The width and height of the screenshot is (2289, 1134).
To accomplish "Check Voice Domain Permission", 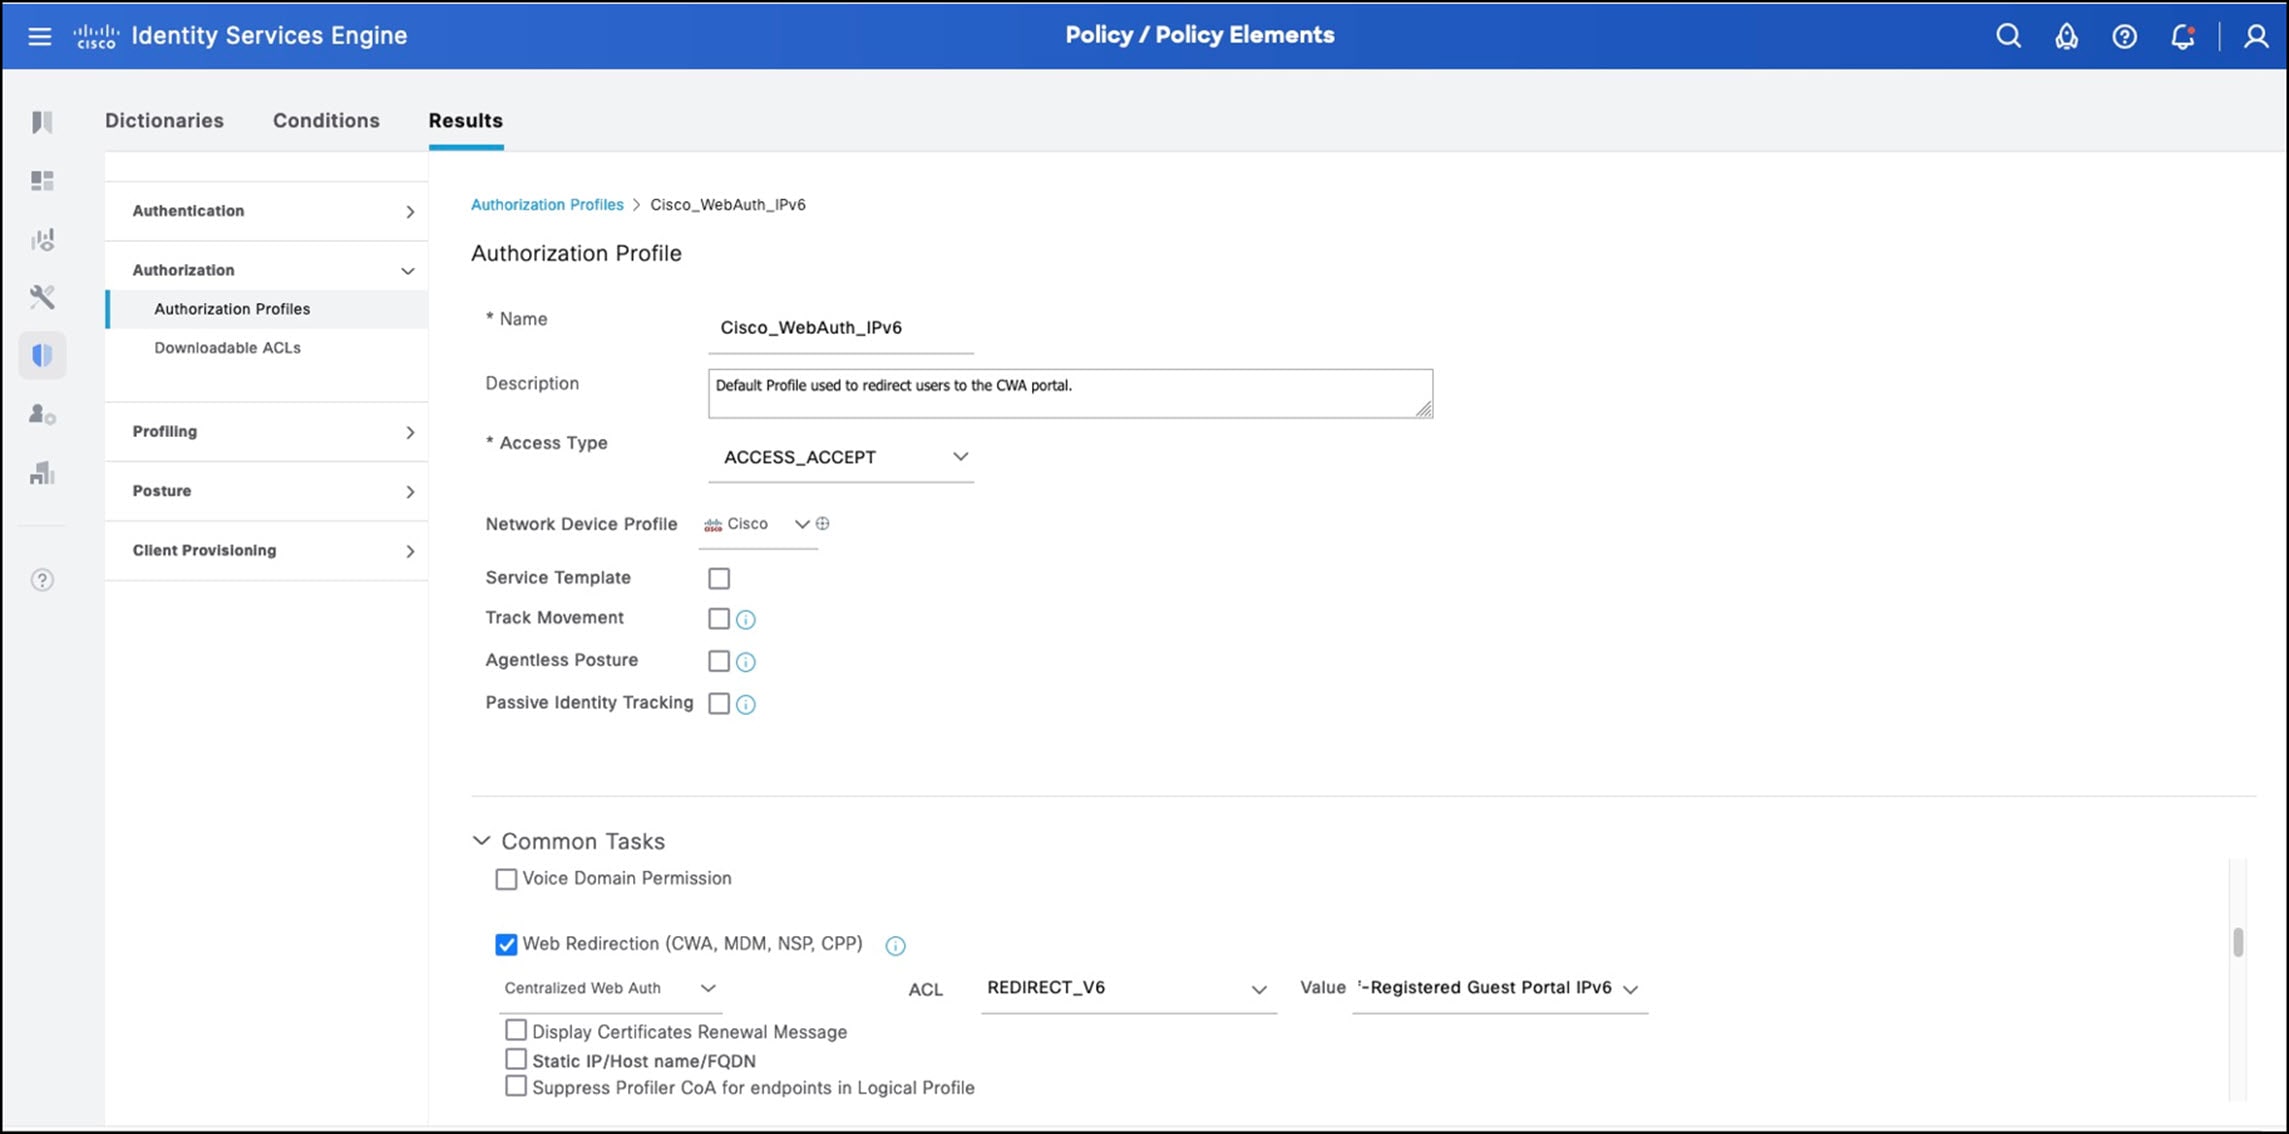I will (507, 879).
